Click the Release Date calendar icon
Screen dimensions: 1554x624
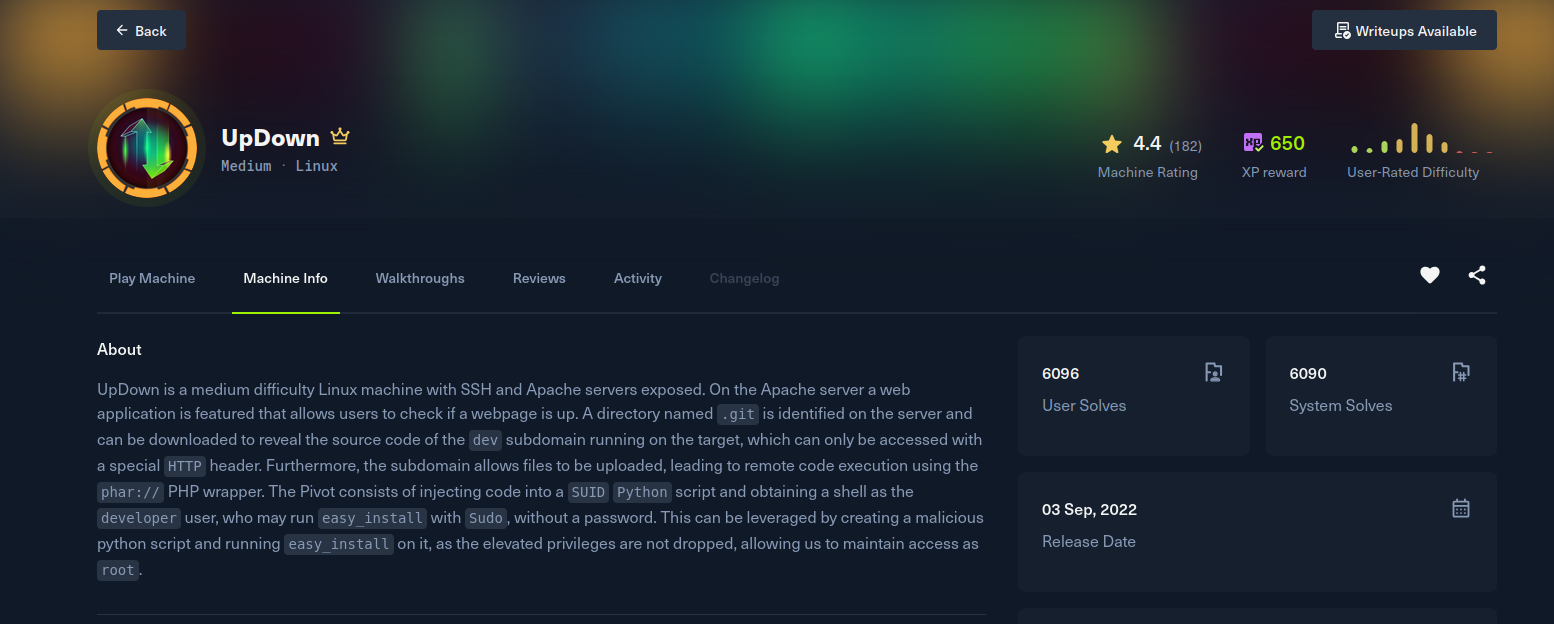pyautogui.click(x=1461, y=508)
